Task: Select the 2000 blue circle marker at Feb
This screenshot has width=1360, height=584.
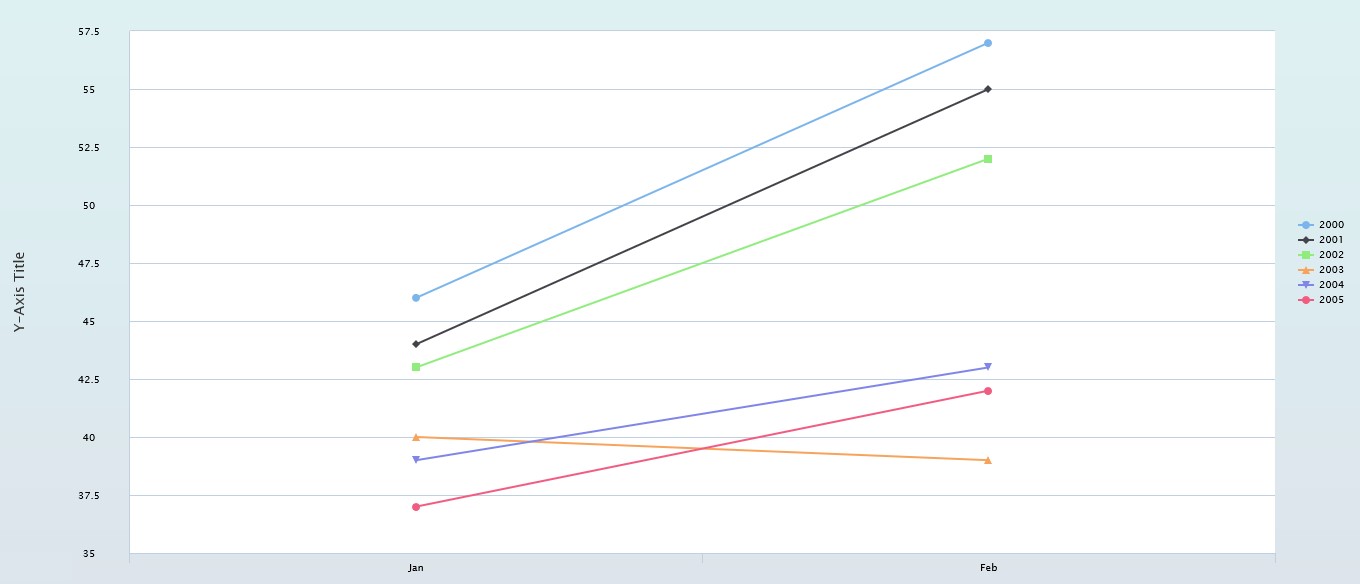Action: [988, 43]
